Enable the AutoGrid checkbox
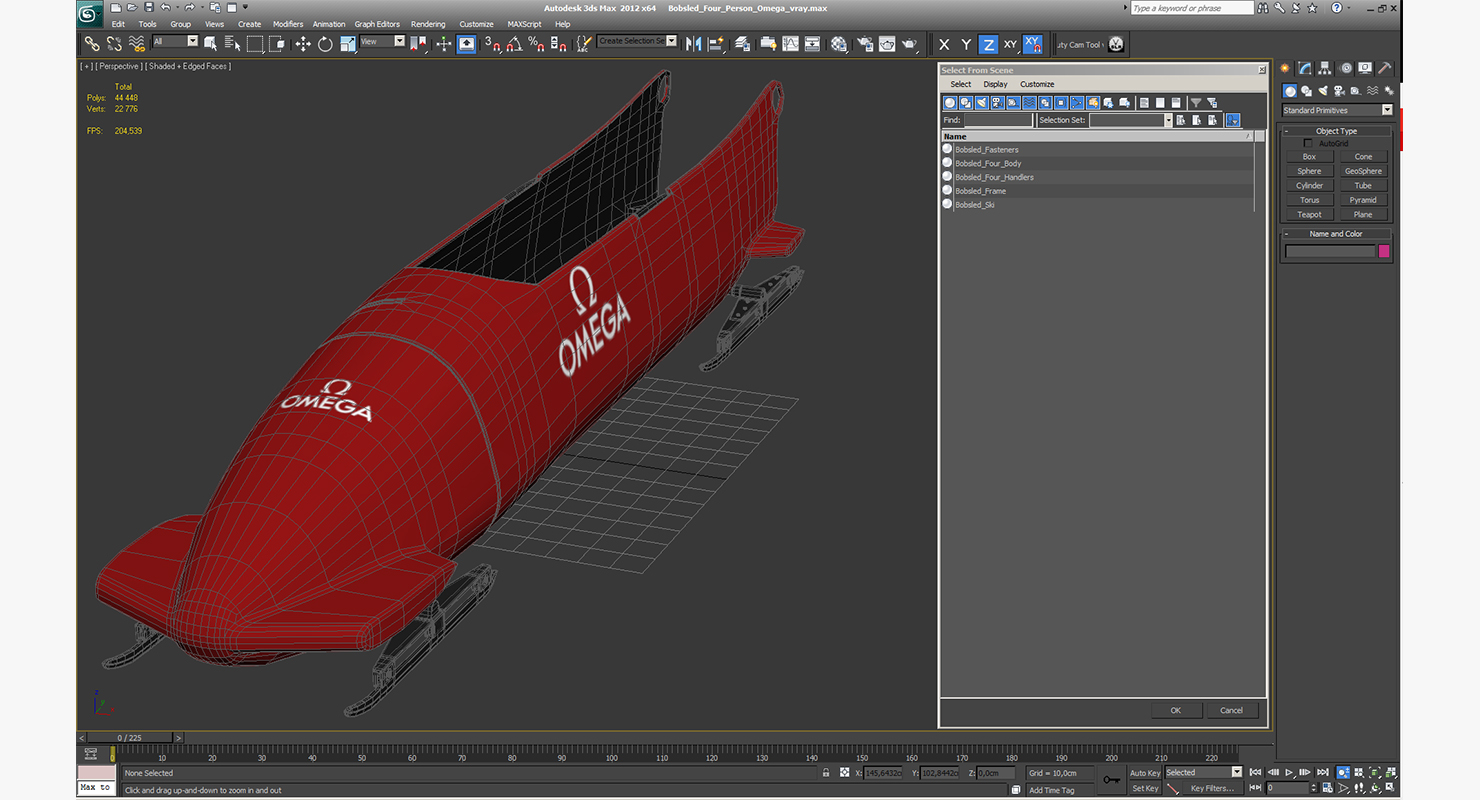Screen dimensions: 1480x800 pos(1308,144)
